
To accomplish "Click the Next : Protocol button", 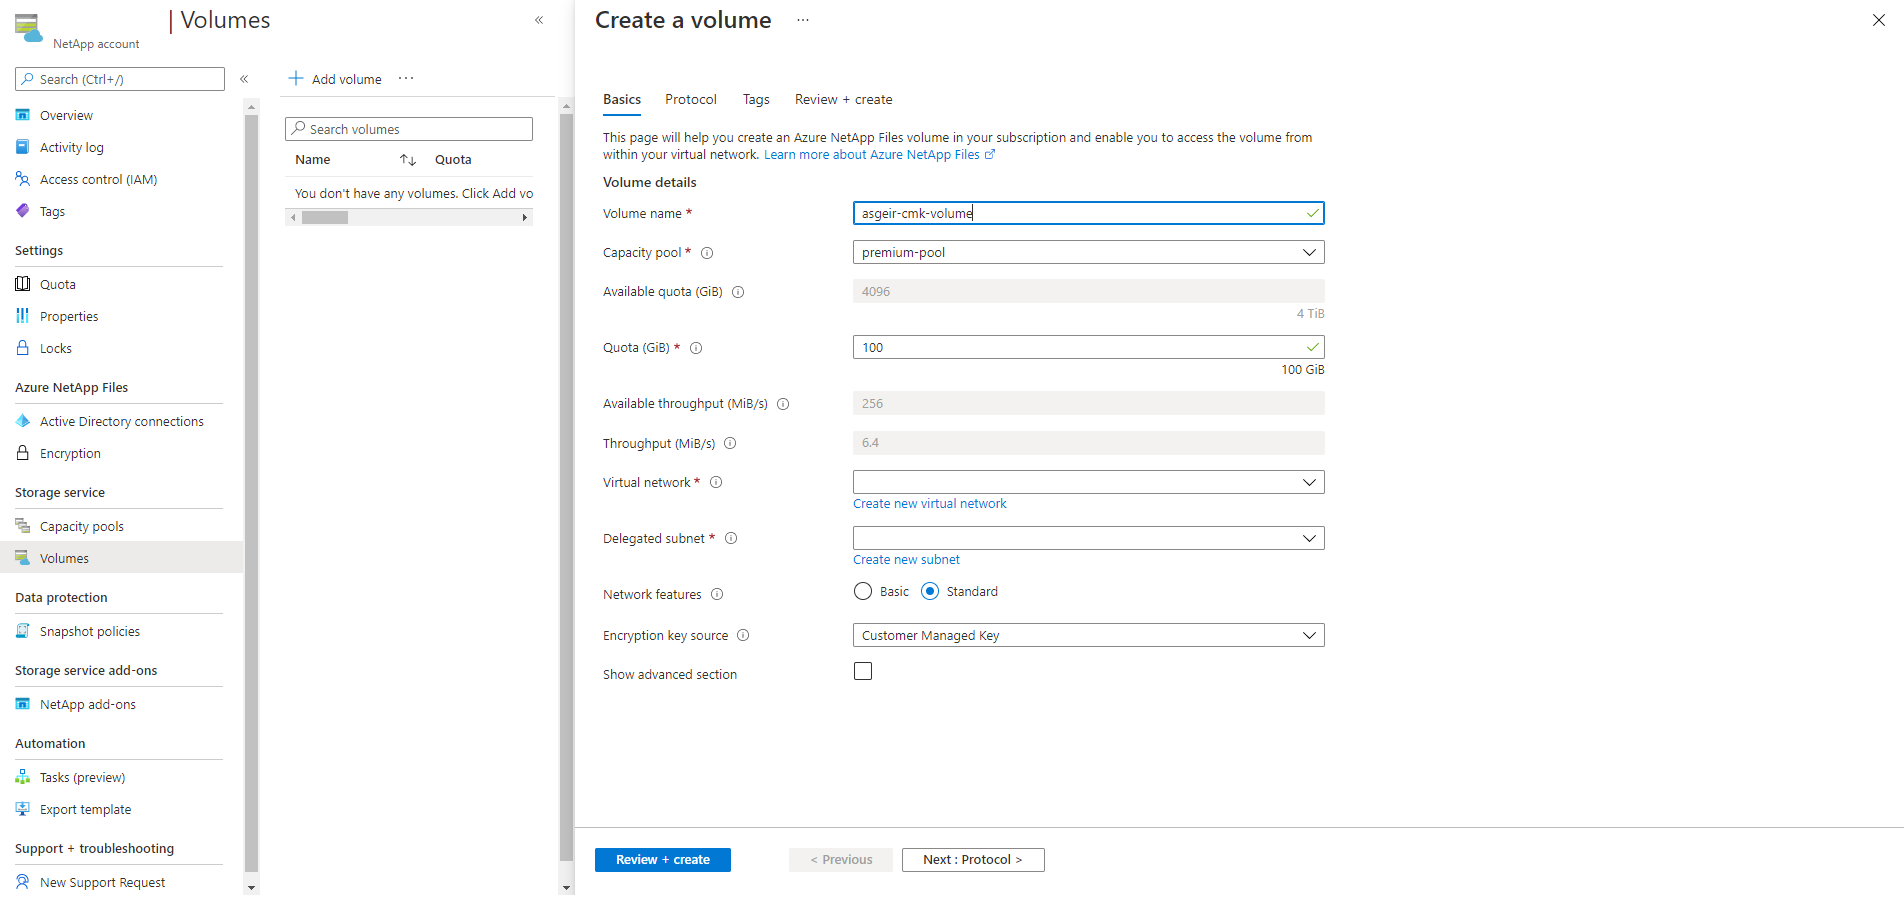I will [973, 860].
